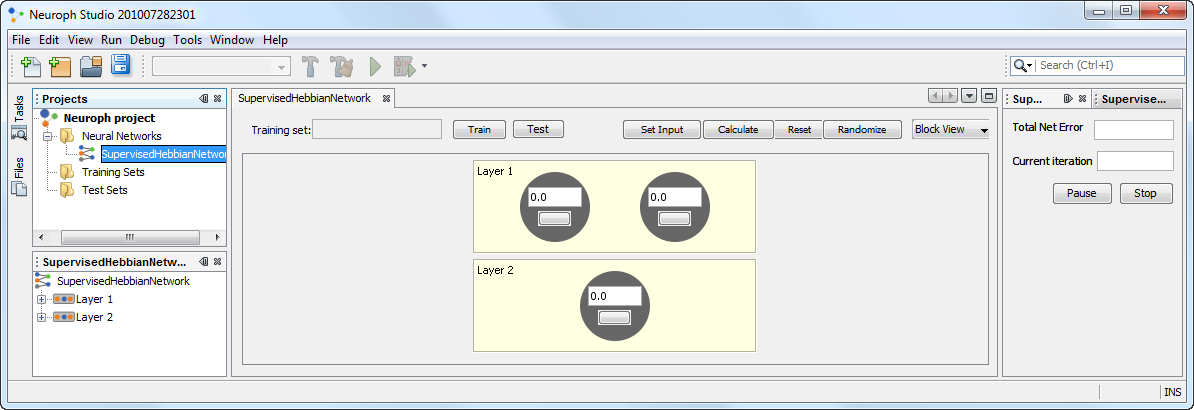Click the search magnifier icon
The width and height of the screenshot is (1194, 410).
(x=1021, y=66)
